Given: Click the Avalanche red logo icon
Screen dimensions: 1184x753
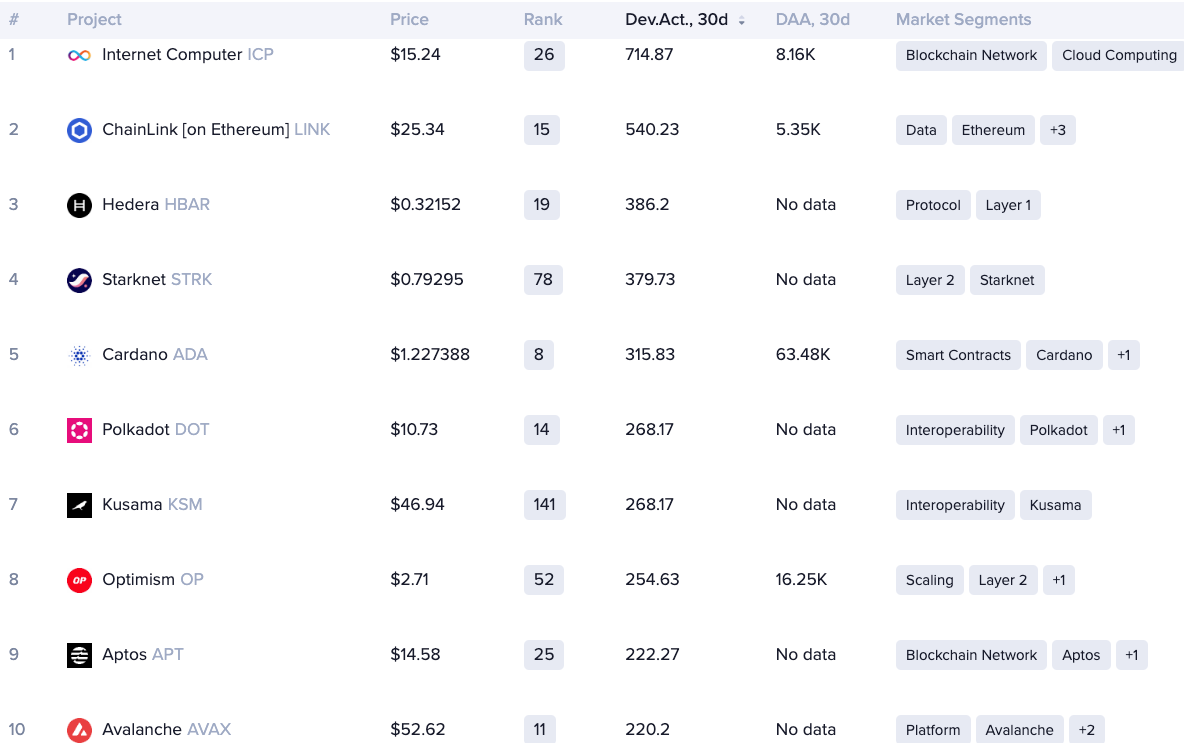Looking at the screenshot, I should tap(79, 730).
